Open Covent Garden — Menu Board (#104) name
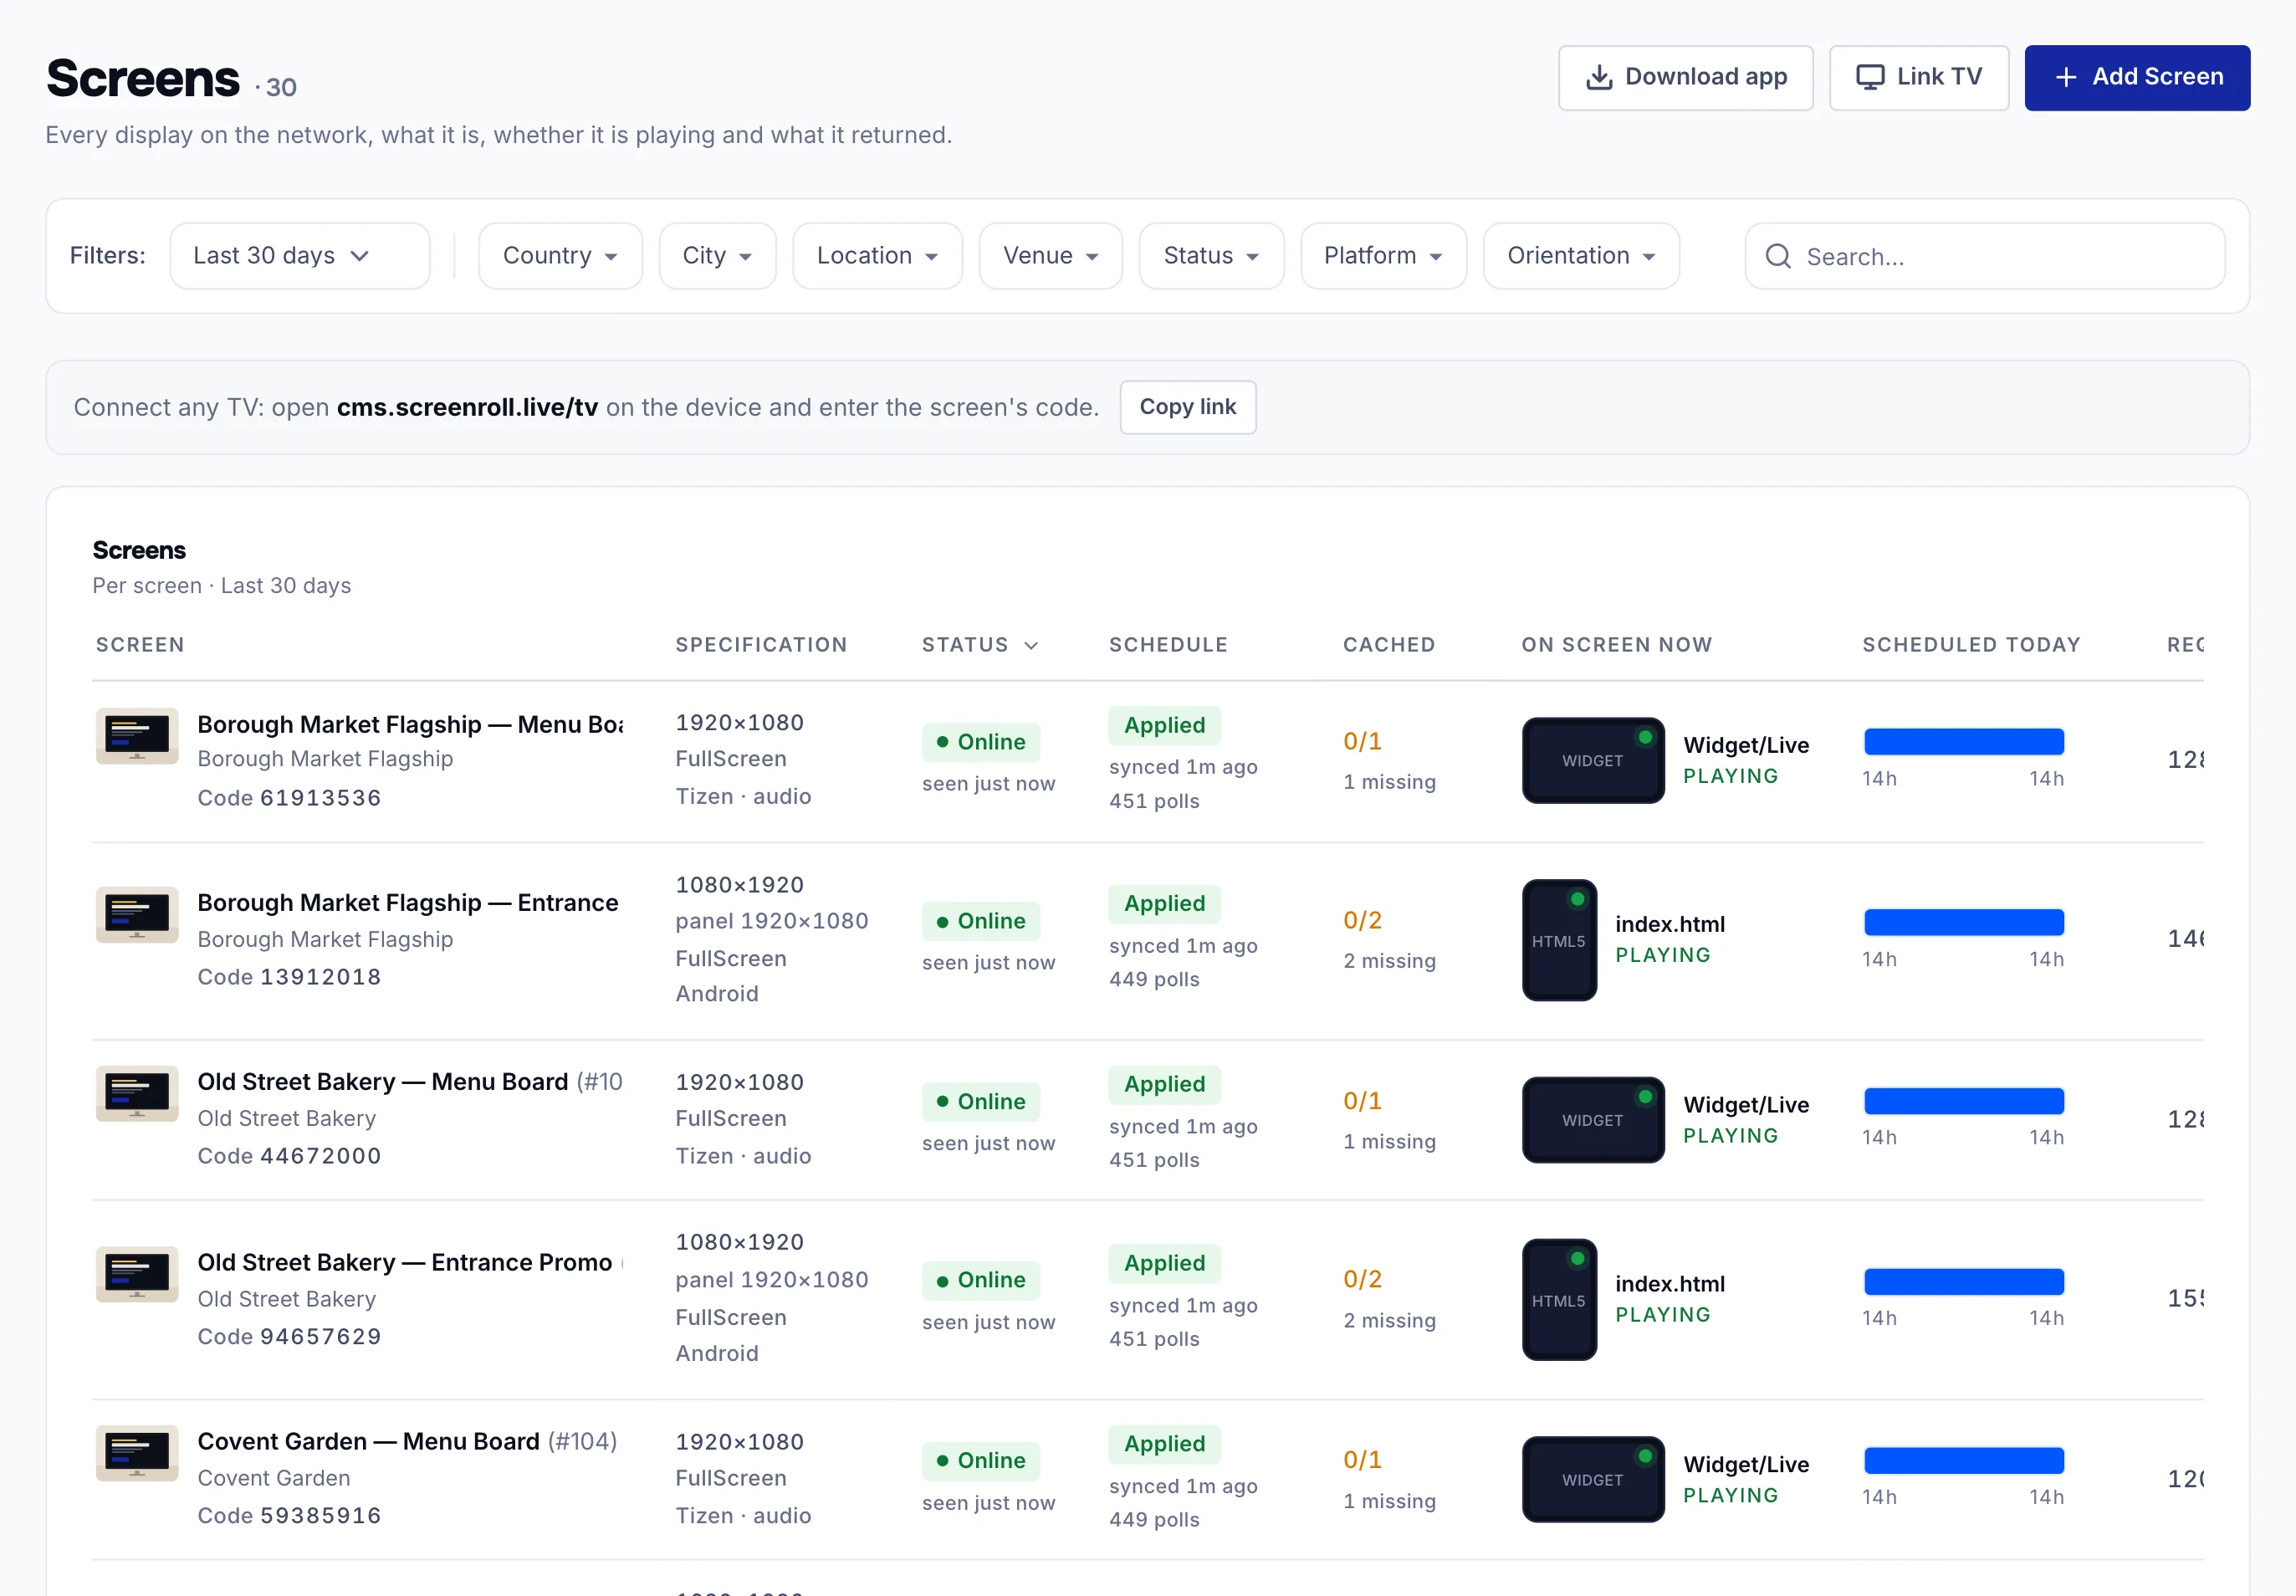This screenshot has width=2296, height=1596. pos(407,1441)
